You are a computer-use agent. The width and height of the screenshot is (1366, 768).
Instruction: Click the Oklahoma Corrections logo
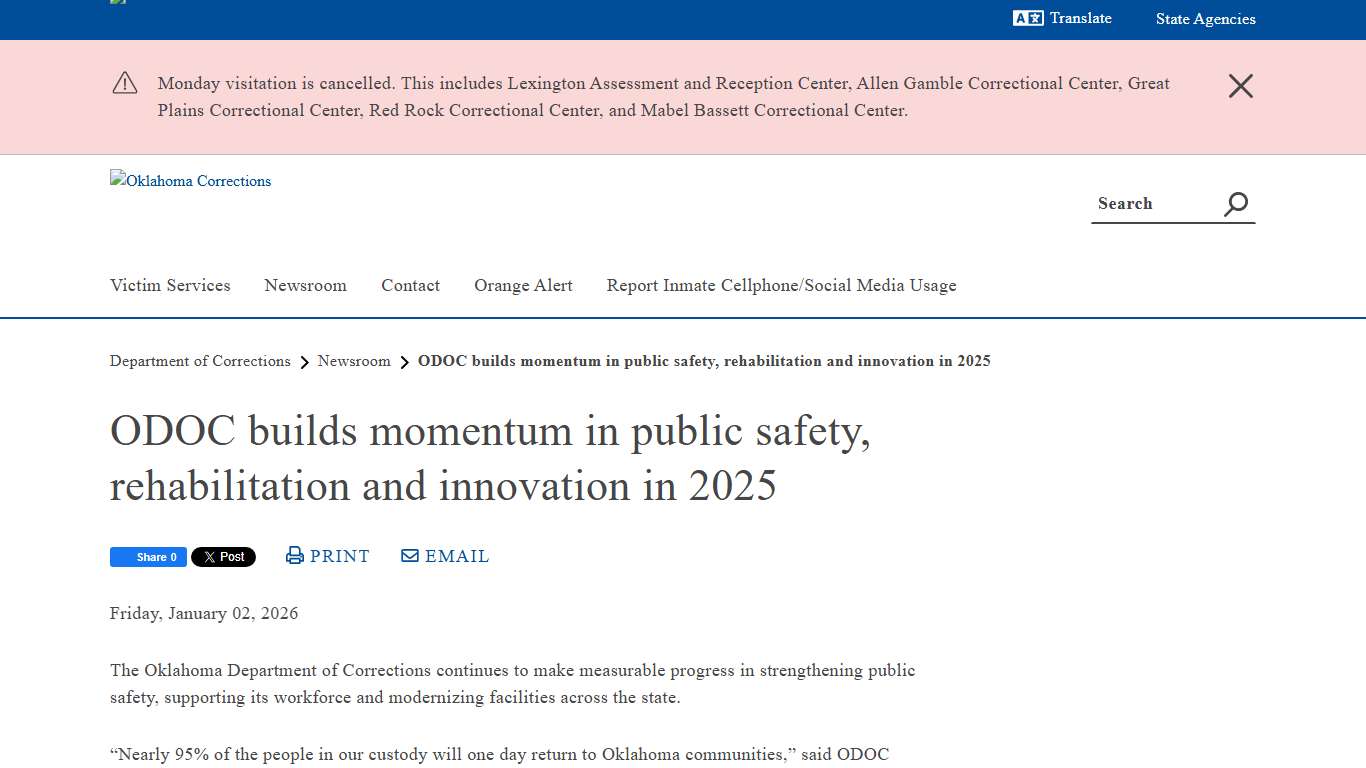(x=190, y=181)
